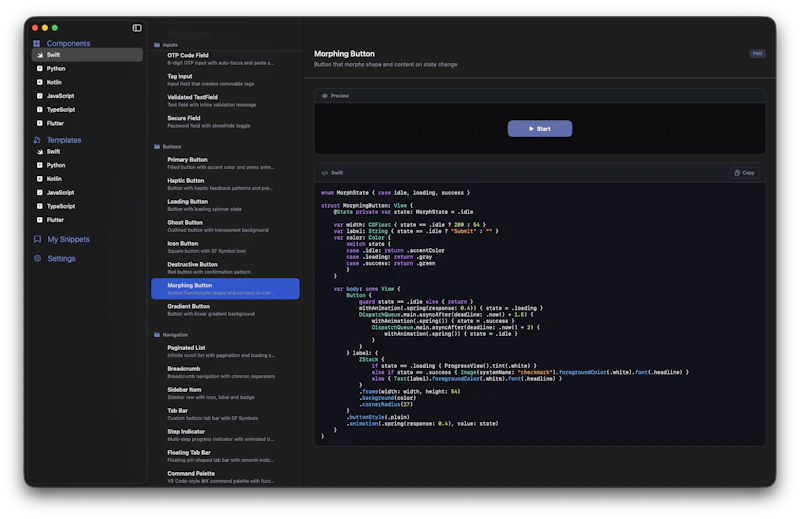Screen dimensions: 800x519
Task: Click the Preview eye icon
Action: click(324, 95)
